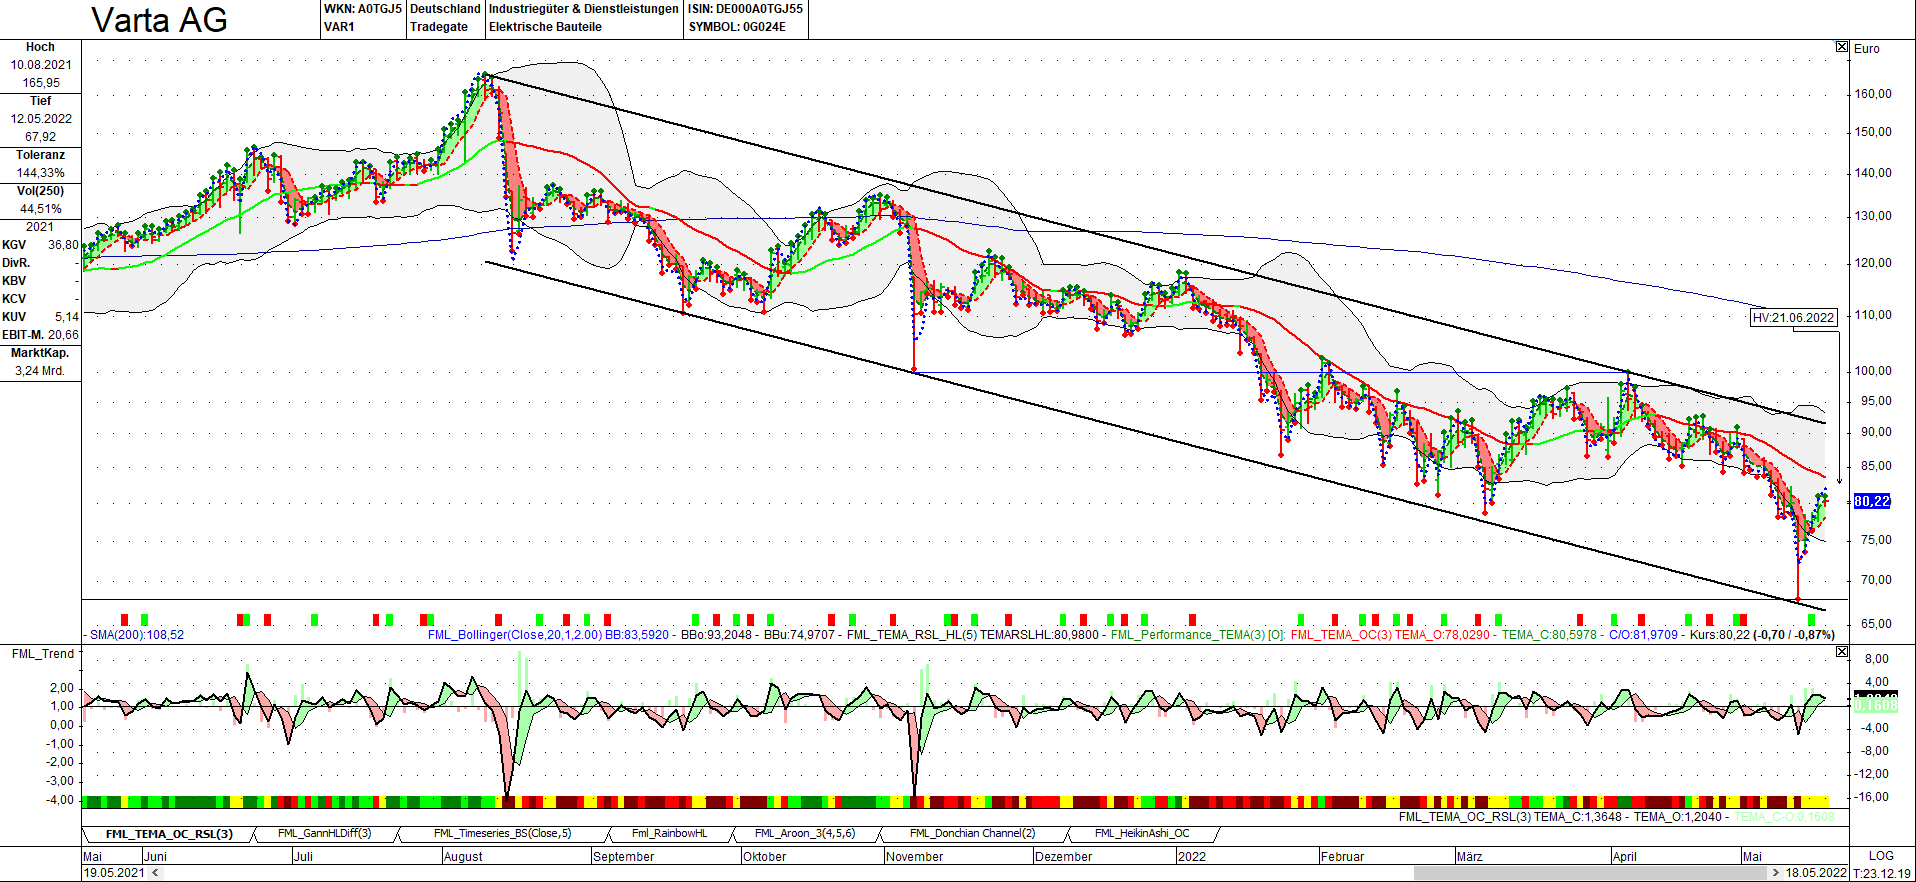The width and height of the screenshot is (1916, 882).
Task: Click the T:23.12.19 time stamp
Action: coord(1882,873)
